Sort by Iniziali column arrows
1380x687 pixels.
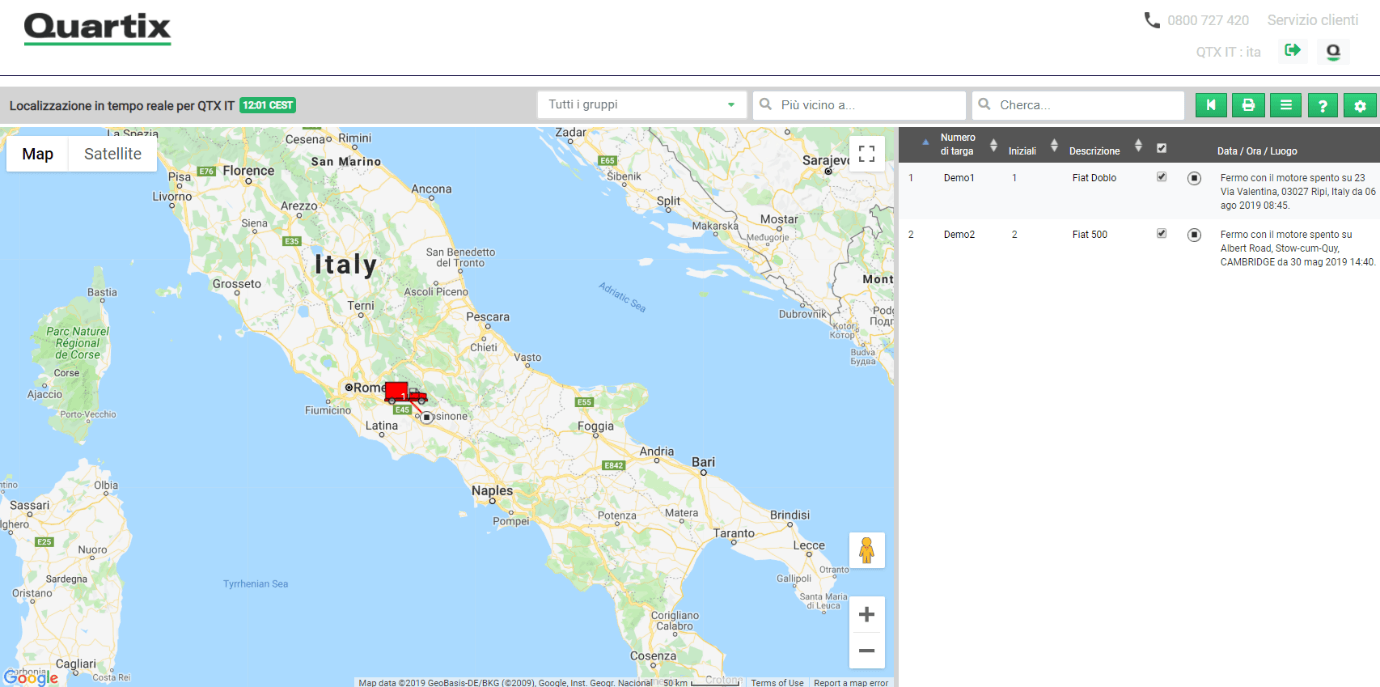coord(1054,145)
